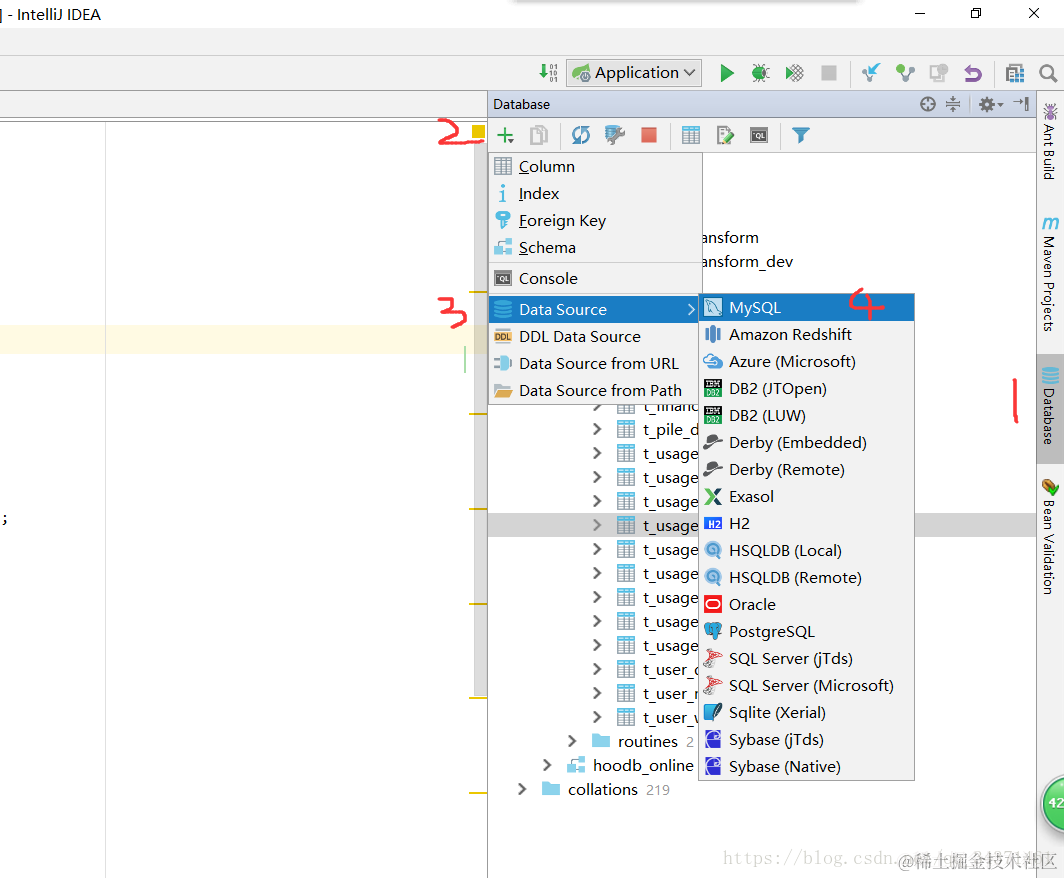Select Oracle data source
This screenshot has width=1064, height=878.
tap(807, 605)
